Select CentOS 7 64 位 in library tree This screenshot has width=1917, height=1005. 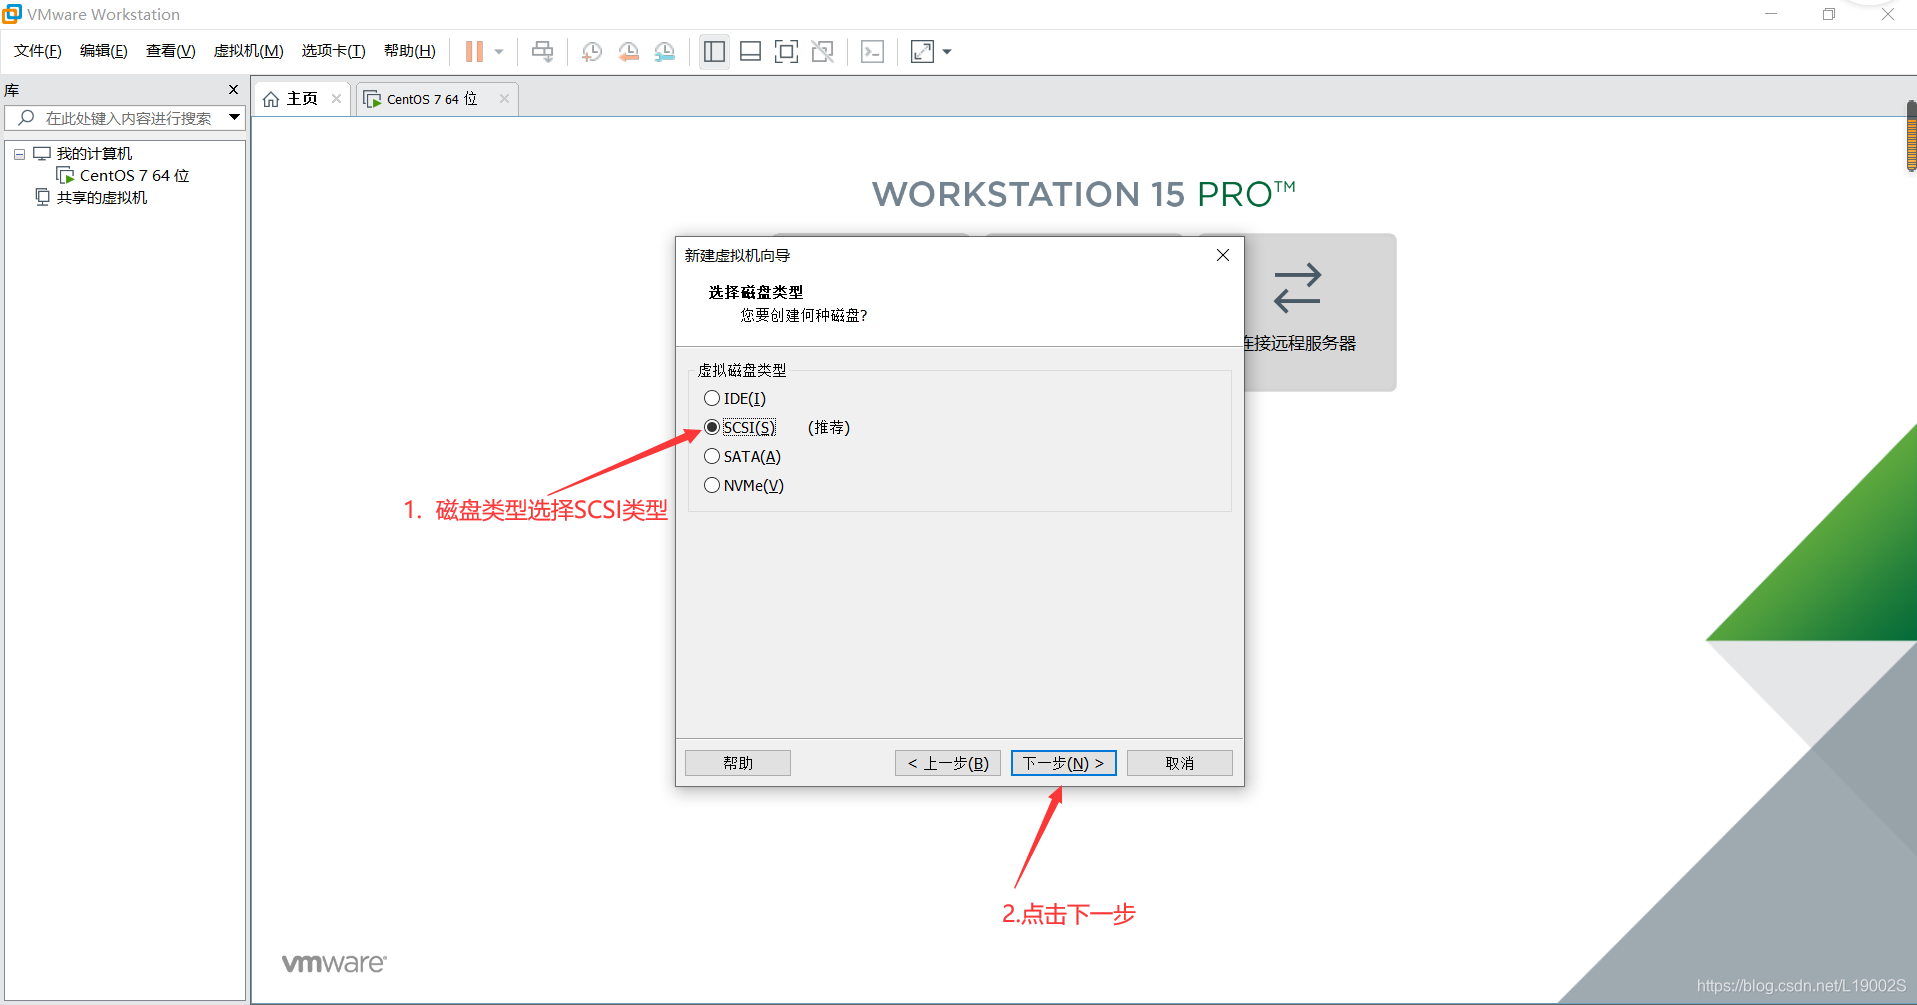(x=134, y=176)
